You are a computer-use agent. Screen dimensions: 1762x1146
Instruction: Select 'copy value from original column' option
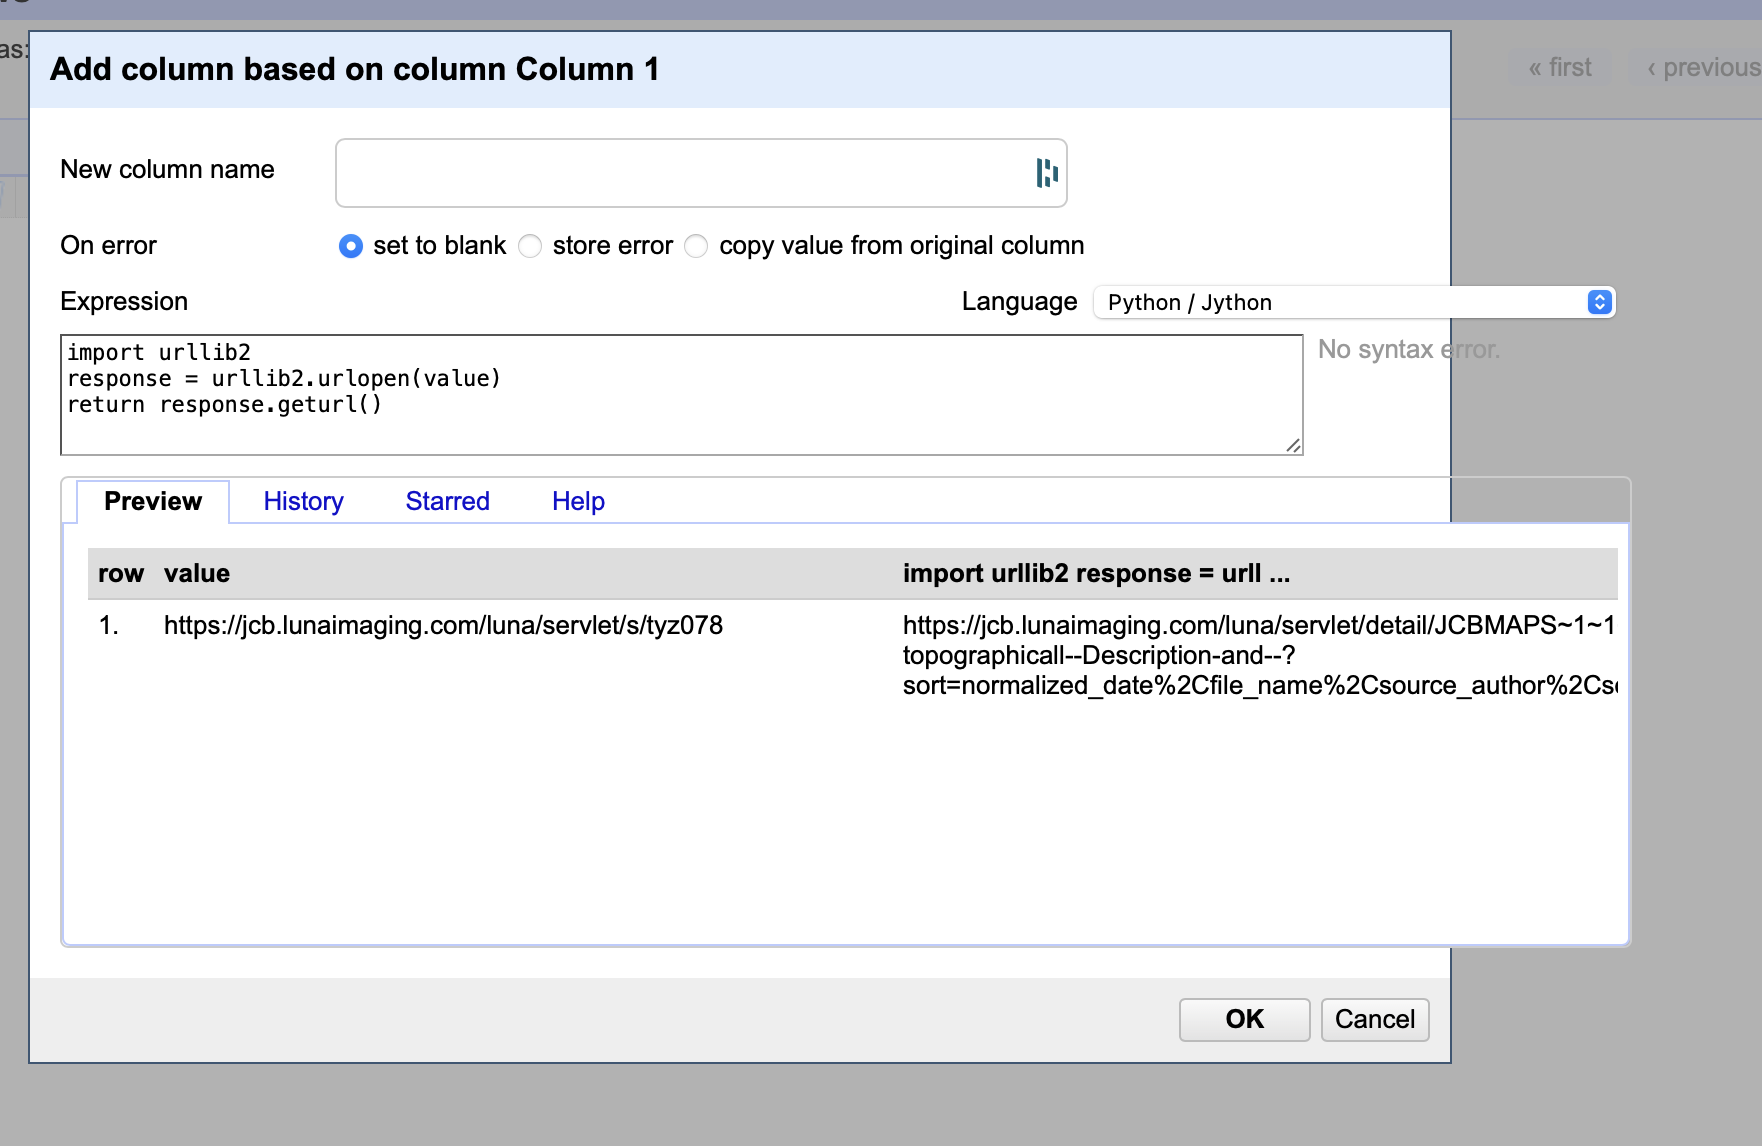click(697, 246)
